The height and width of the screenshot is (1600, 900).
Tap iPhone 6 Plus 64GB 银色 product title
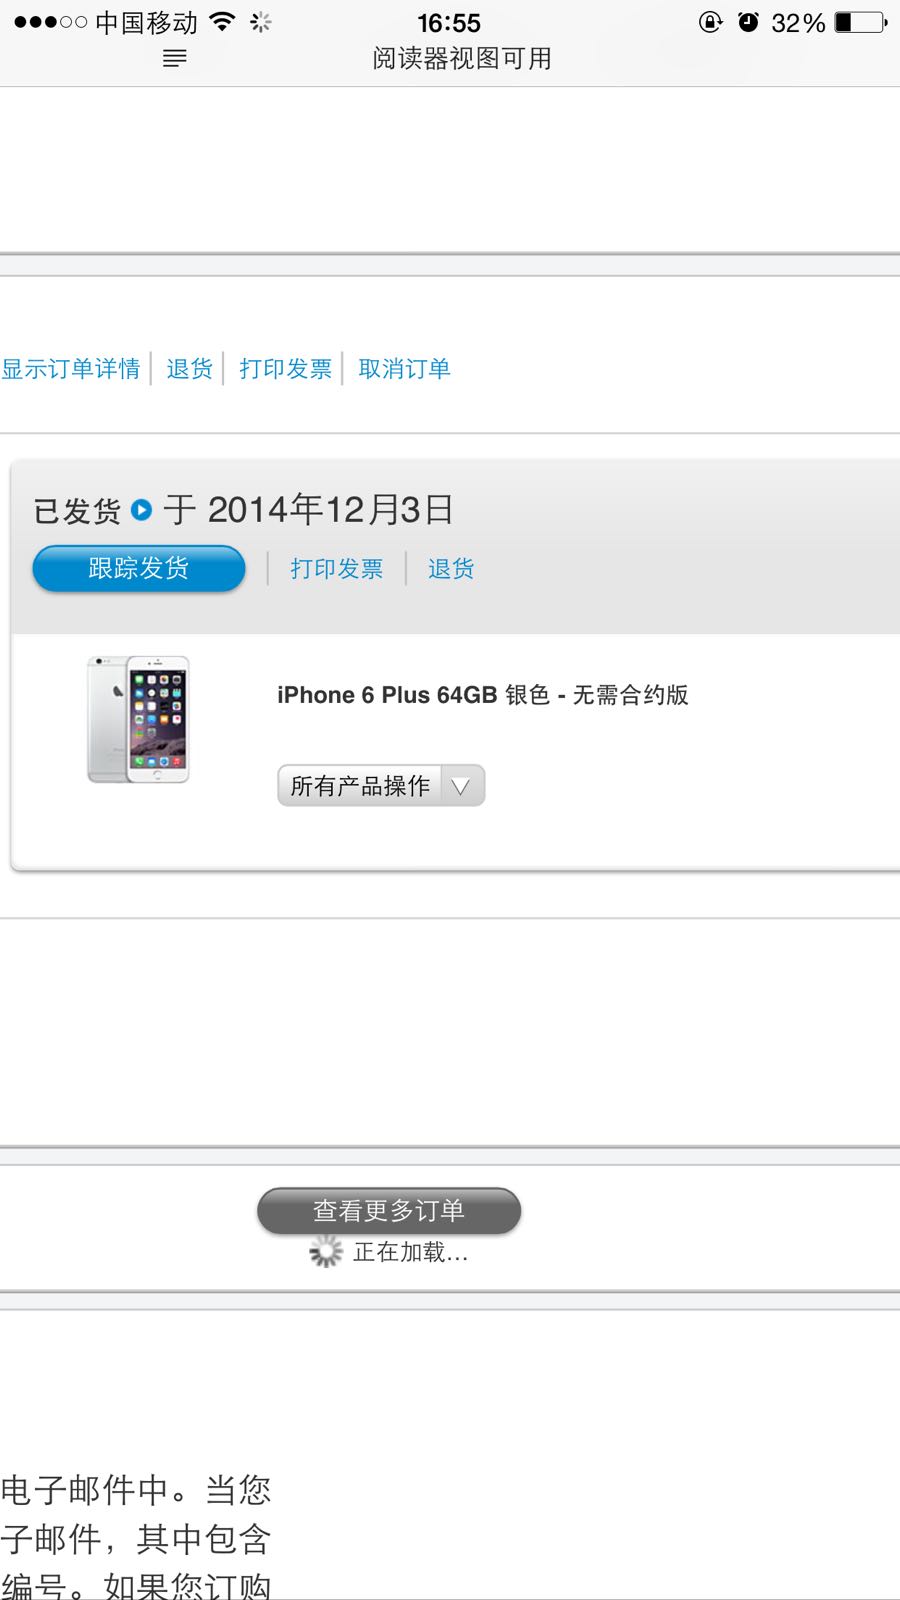(x=483, y=695)
